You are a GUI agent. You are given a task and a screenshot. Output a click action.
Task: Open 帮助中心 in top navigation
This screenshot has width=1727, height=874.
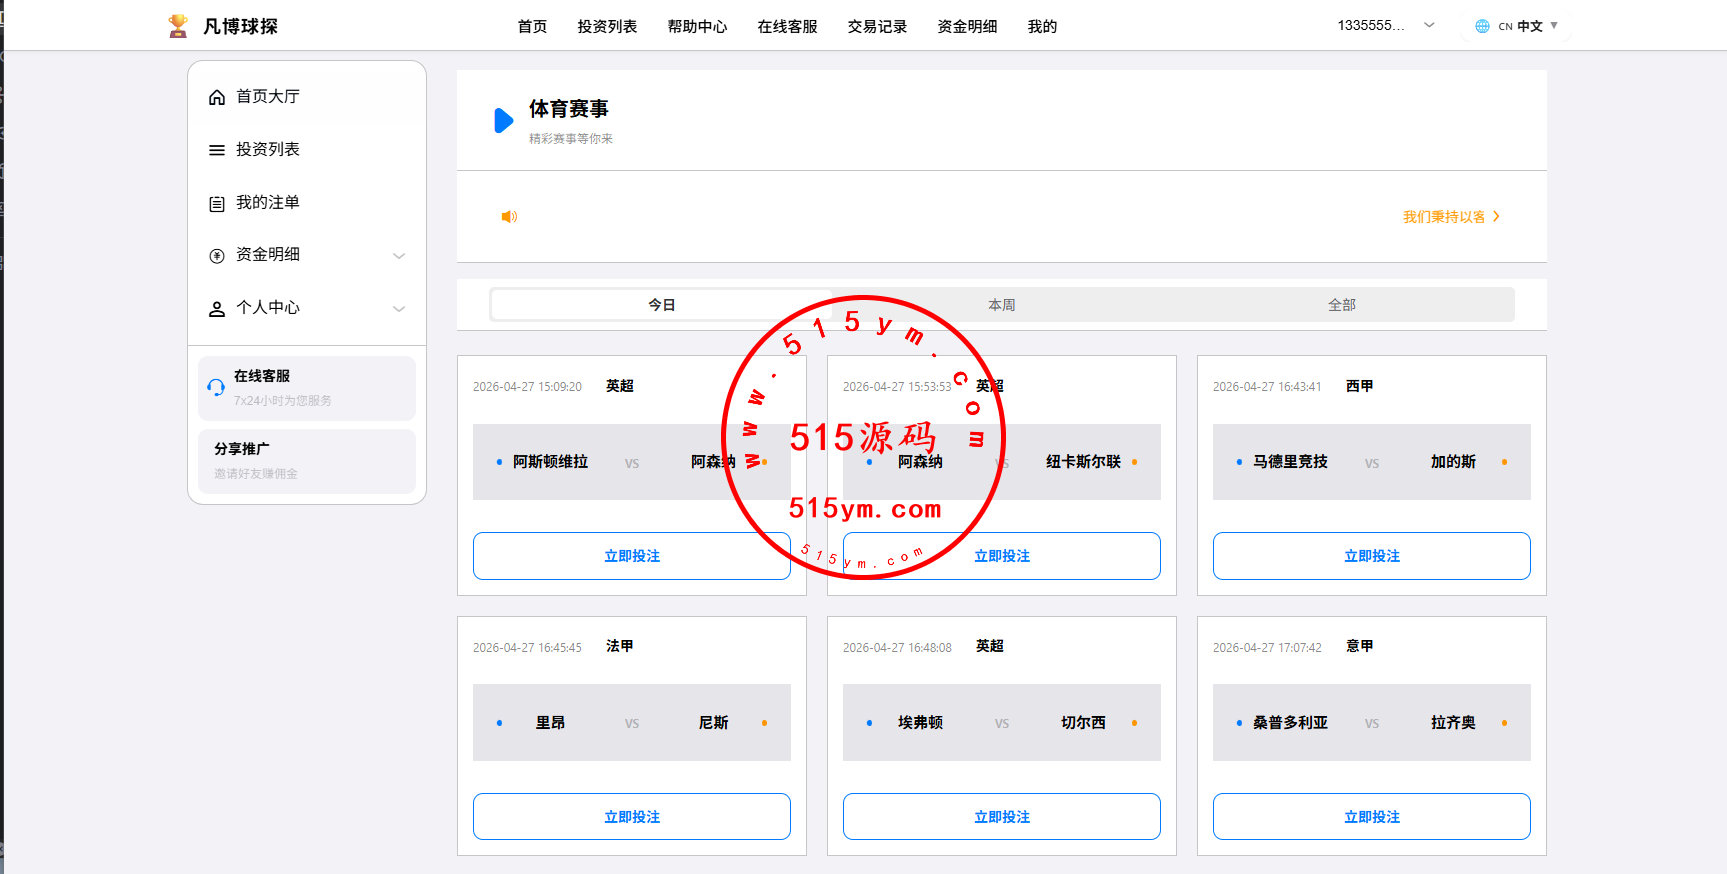pos(697,27)
